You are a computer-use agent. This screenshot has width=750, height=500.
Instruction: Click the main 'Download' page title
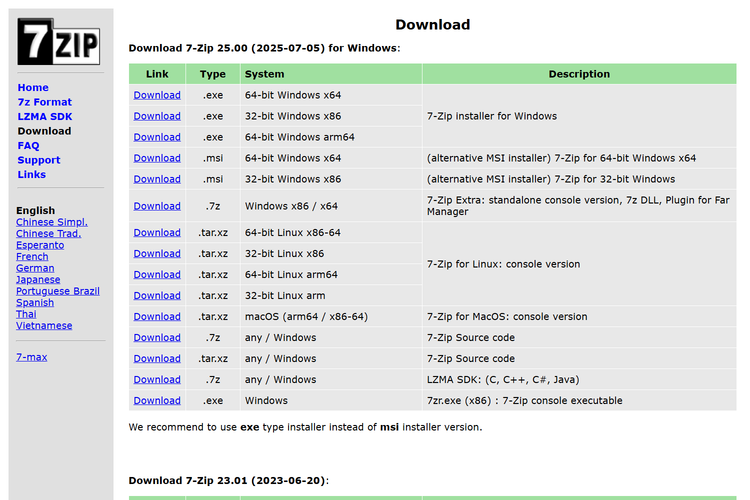tap(432, 24)
